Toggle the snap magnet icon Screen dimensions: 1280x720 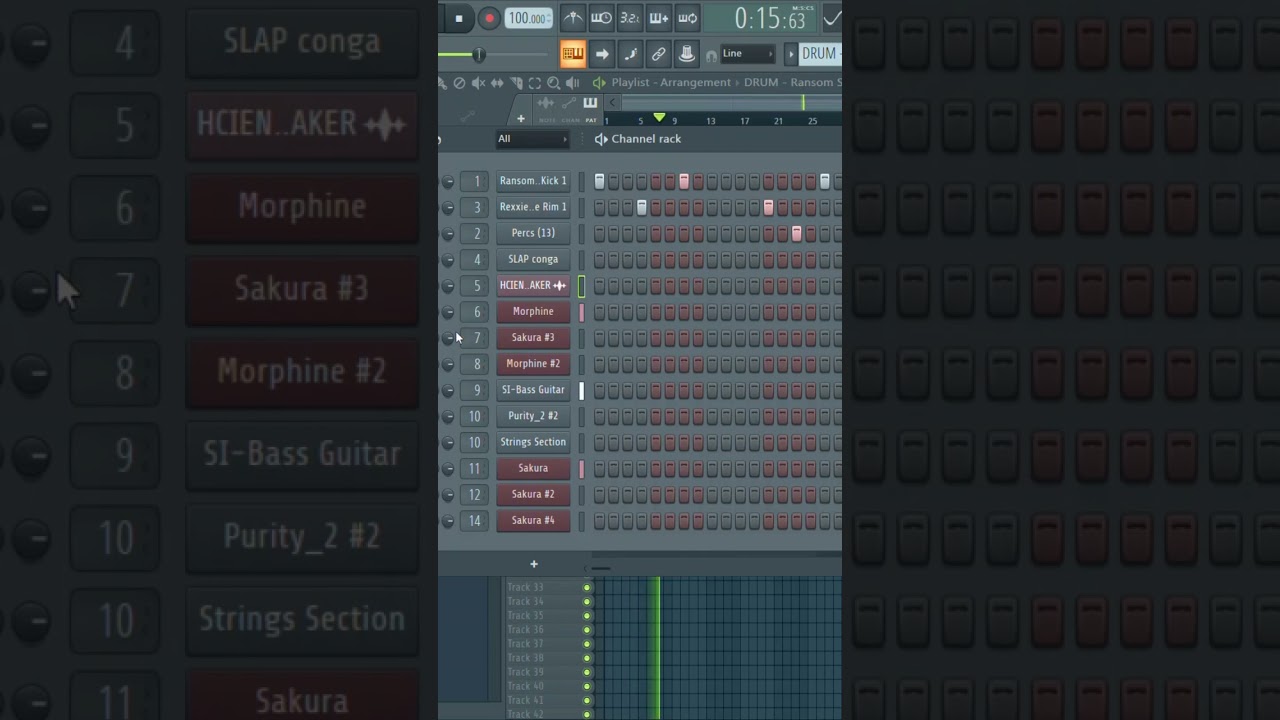pyautogui.click(x=711, y=56)
